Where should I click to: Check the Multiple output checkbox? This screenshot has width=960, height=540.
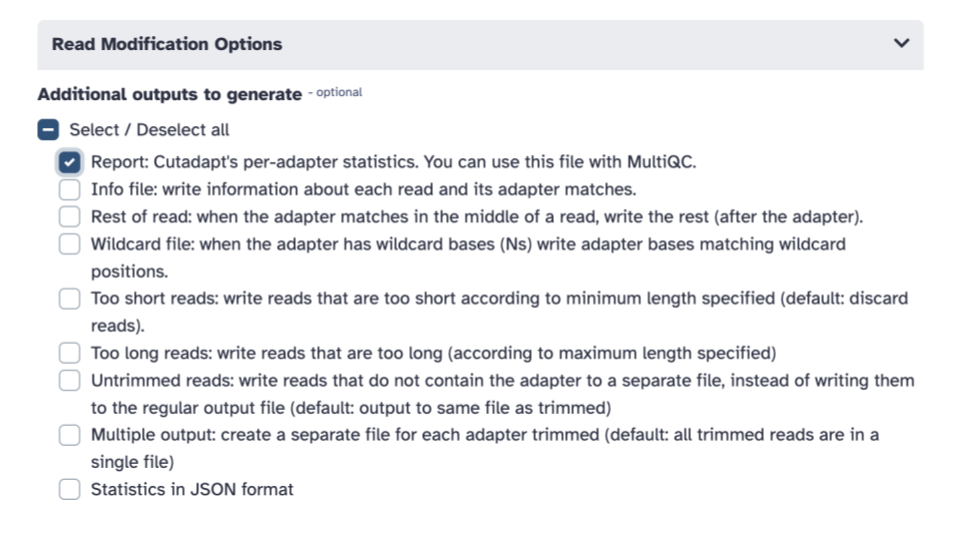point(69,435)
